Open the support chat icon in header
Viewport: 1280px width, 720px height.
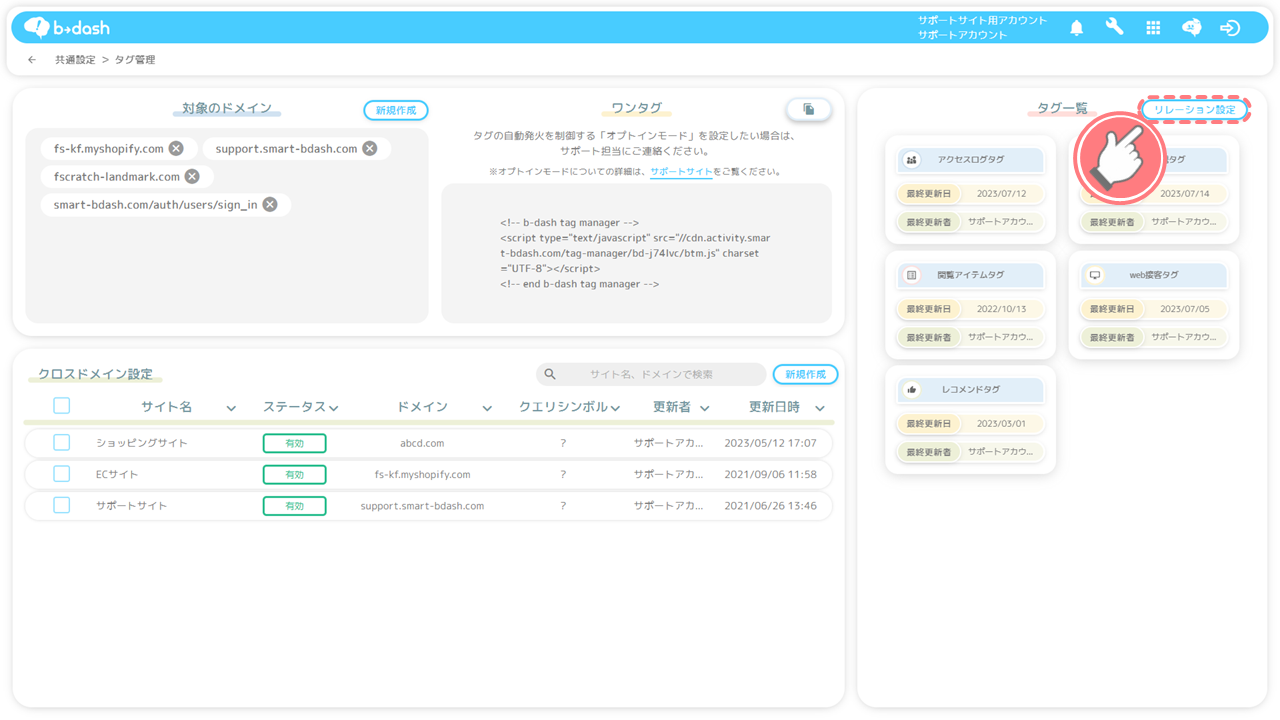1191,28
